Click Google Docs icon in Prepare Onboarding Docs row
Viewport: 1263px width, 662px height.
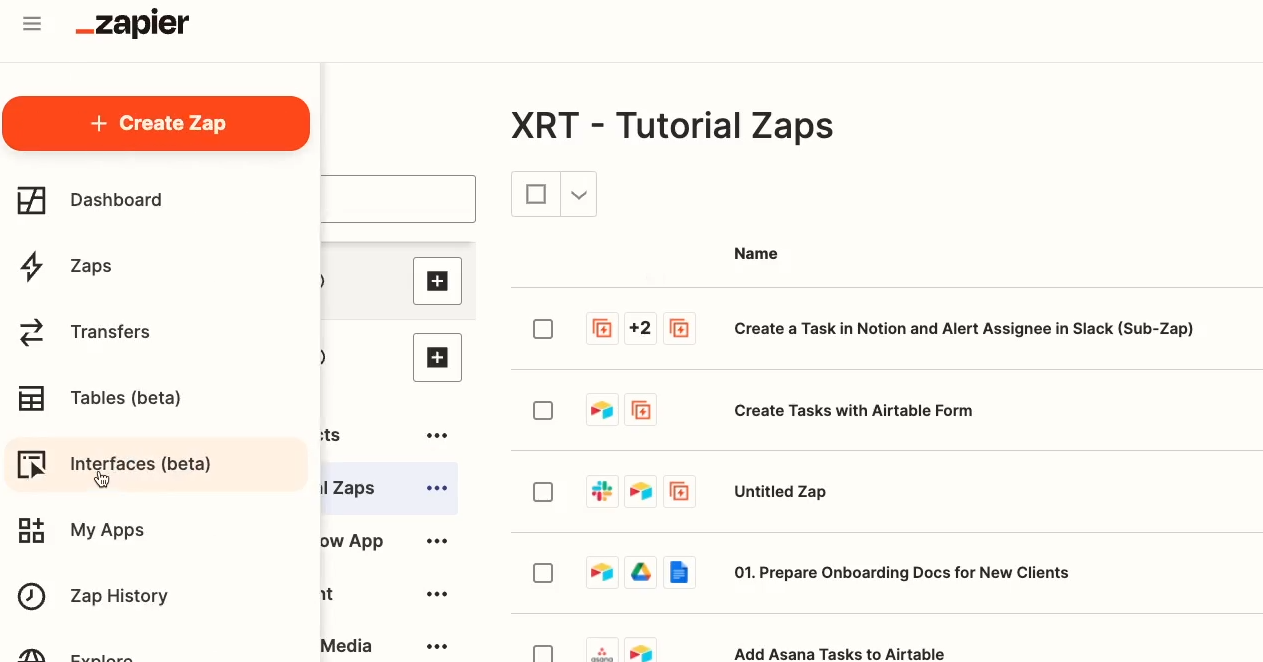(679, 573)
